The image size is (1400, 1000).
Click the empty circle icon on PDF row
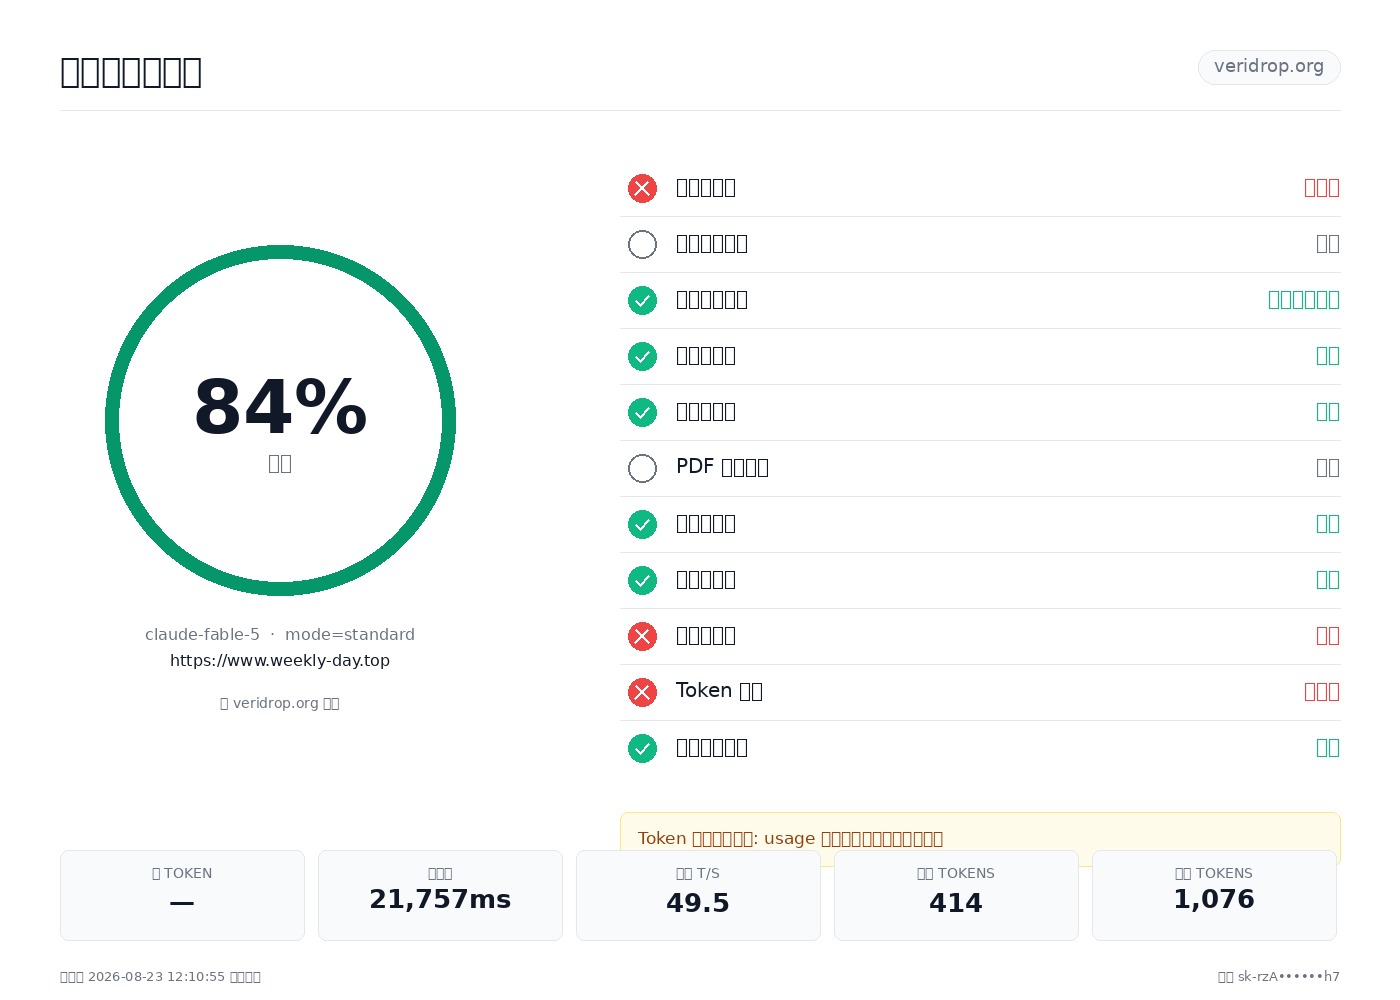click(x=642, y=468)
